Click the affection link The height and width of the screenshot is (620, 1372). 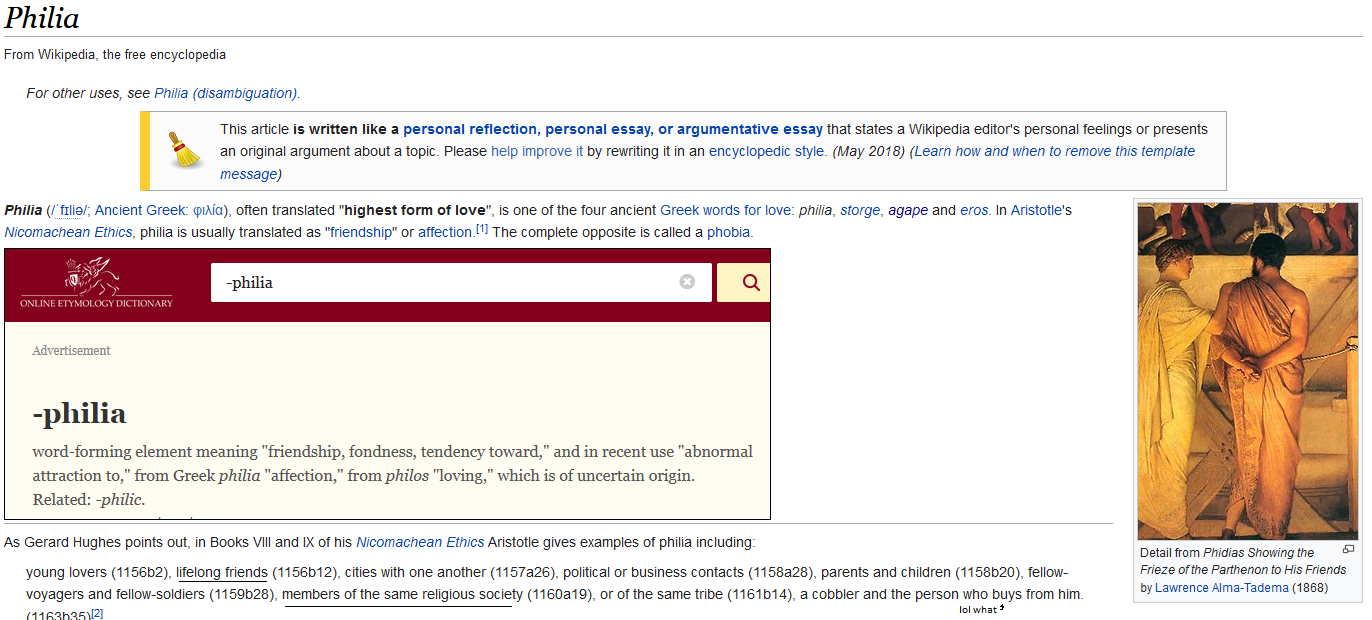pyautogui.click(x=445, y=232)
